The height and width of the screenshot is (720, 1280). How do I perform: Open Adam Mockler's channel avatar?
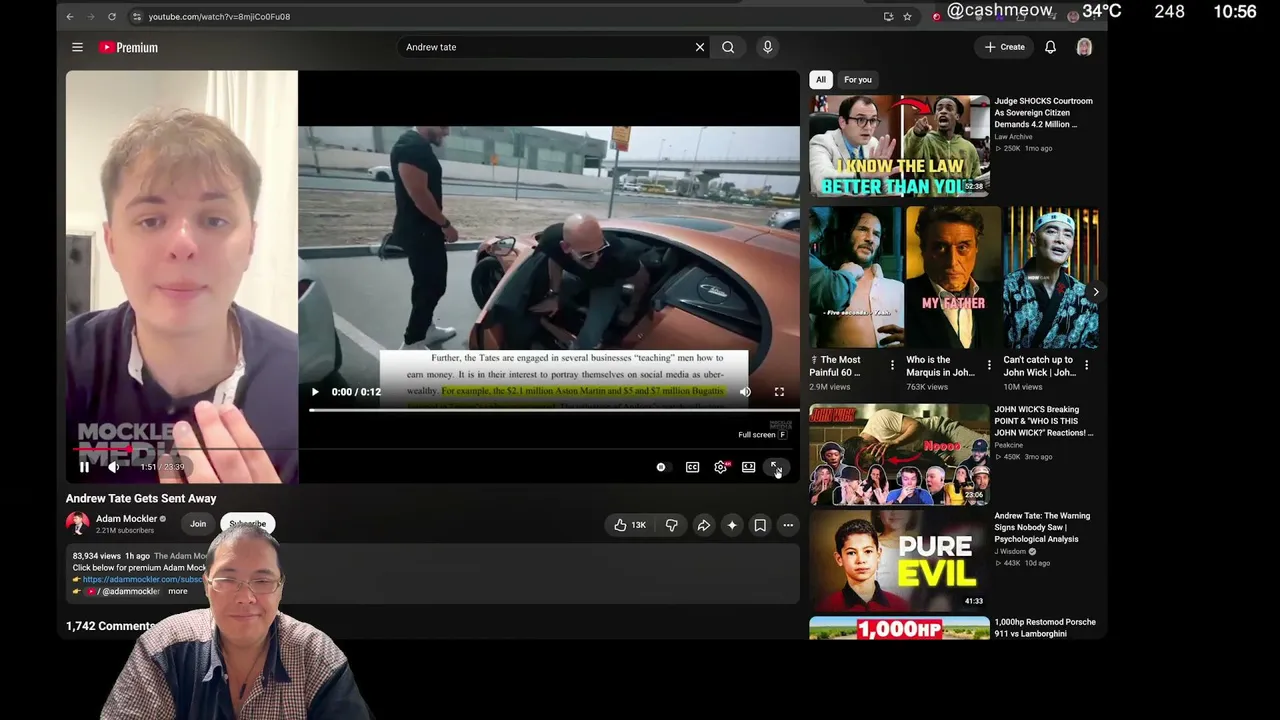click(x=77, y=524)
